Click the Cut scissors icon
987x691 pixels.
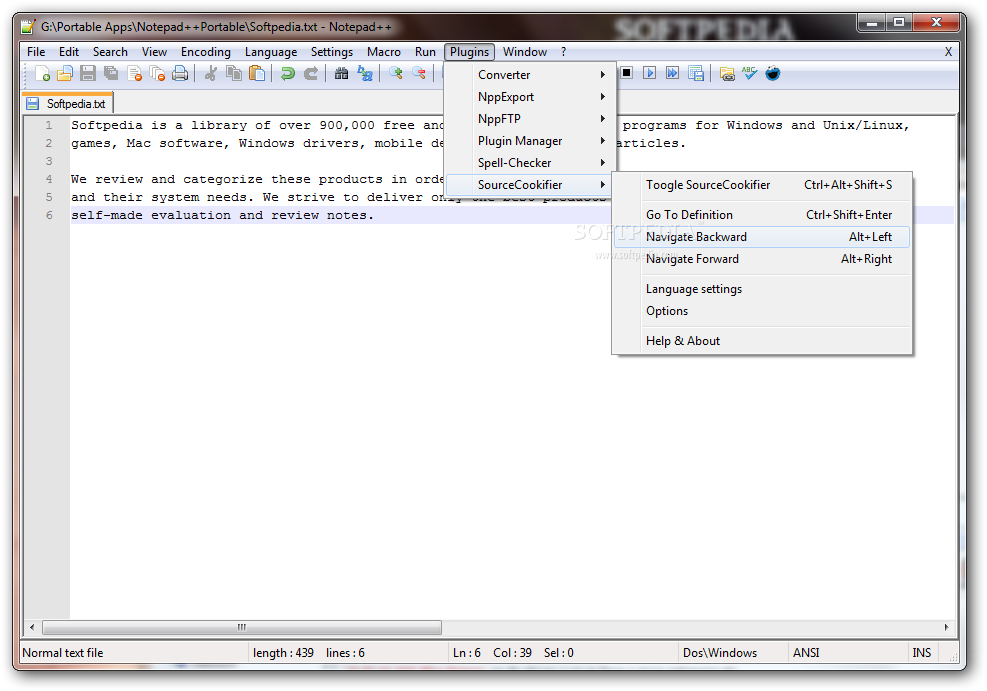(211, 74)
